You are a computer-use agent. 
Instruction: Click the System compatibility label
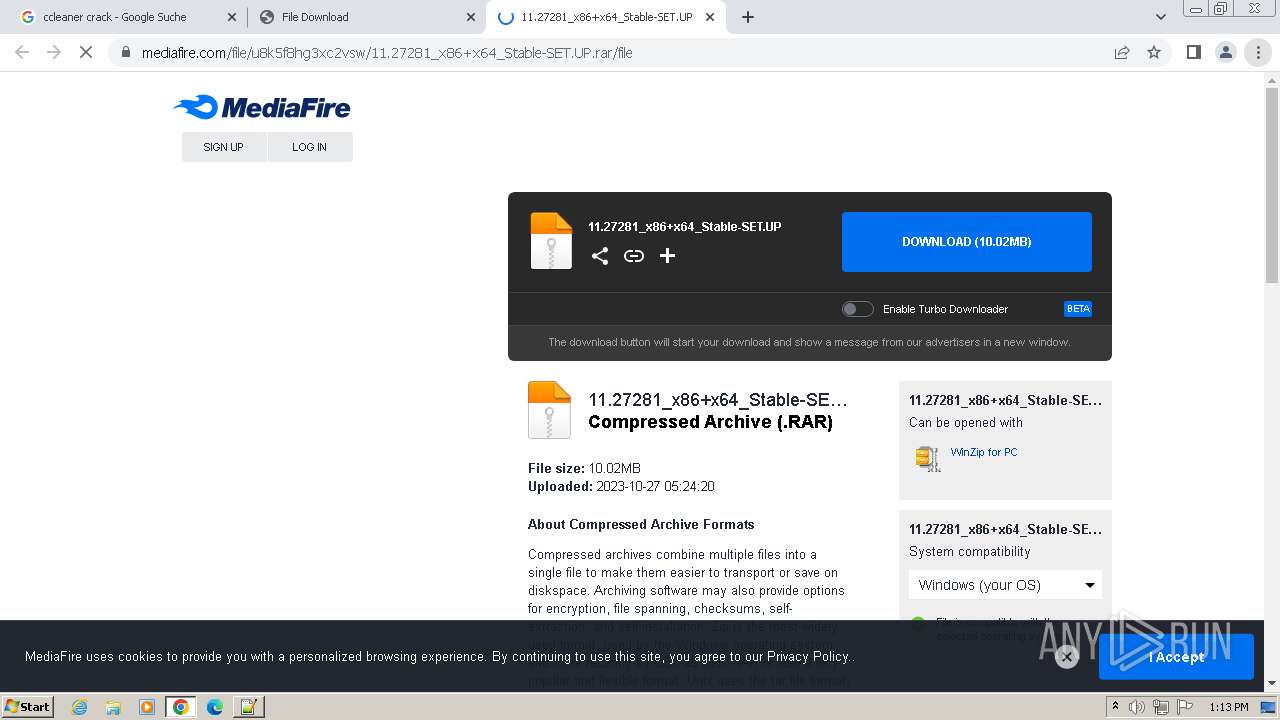pos(969,552)
